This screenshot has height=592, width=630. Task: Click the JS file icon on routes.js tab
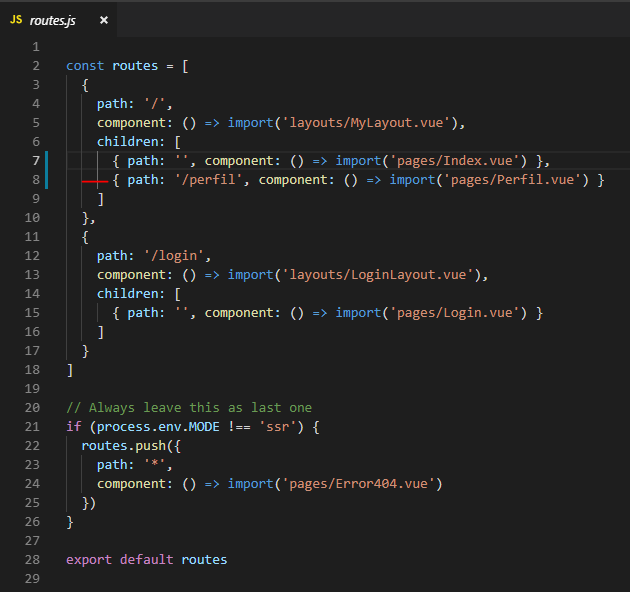[x=16, y=20]
